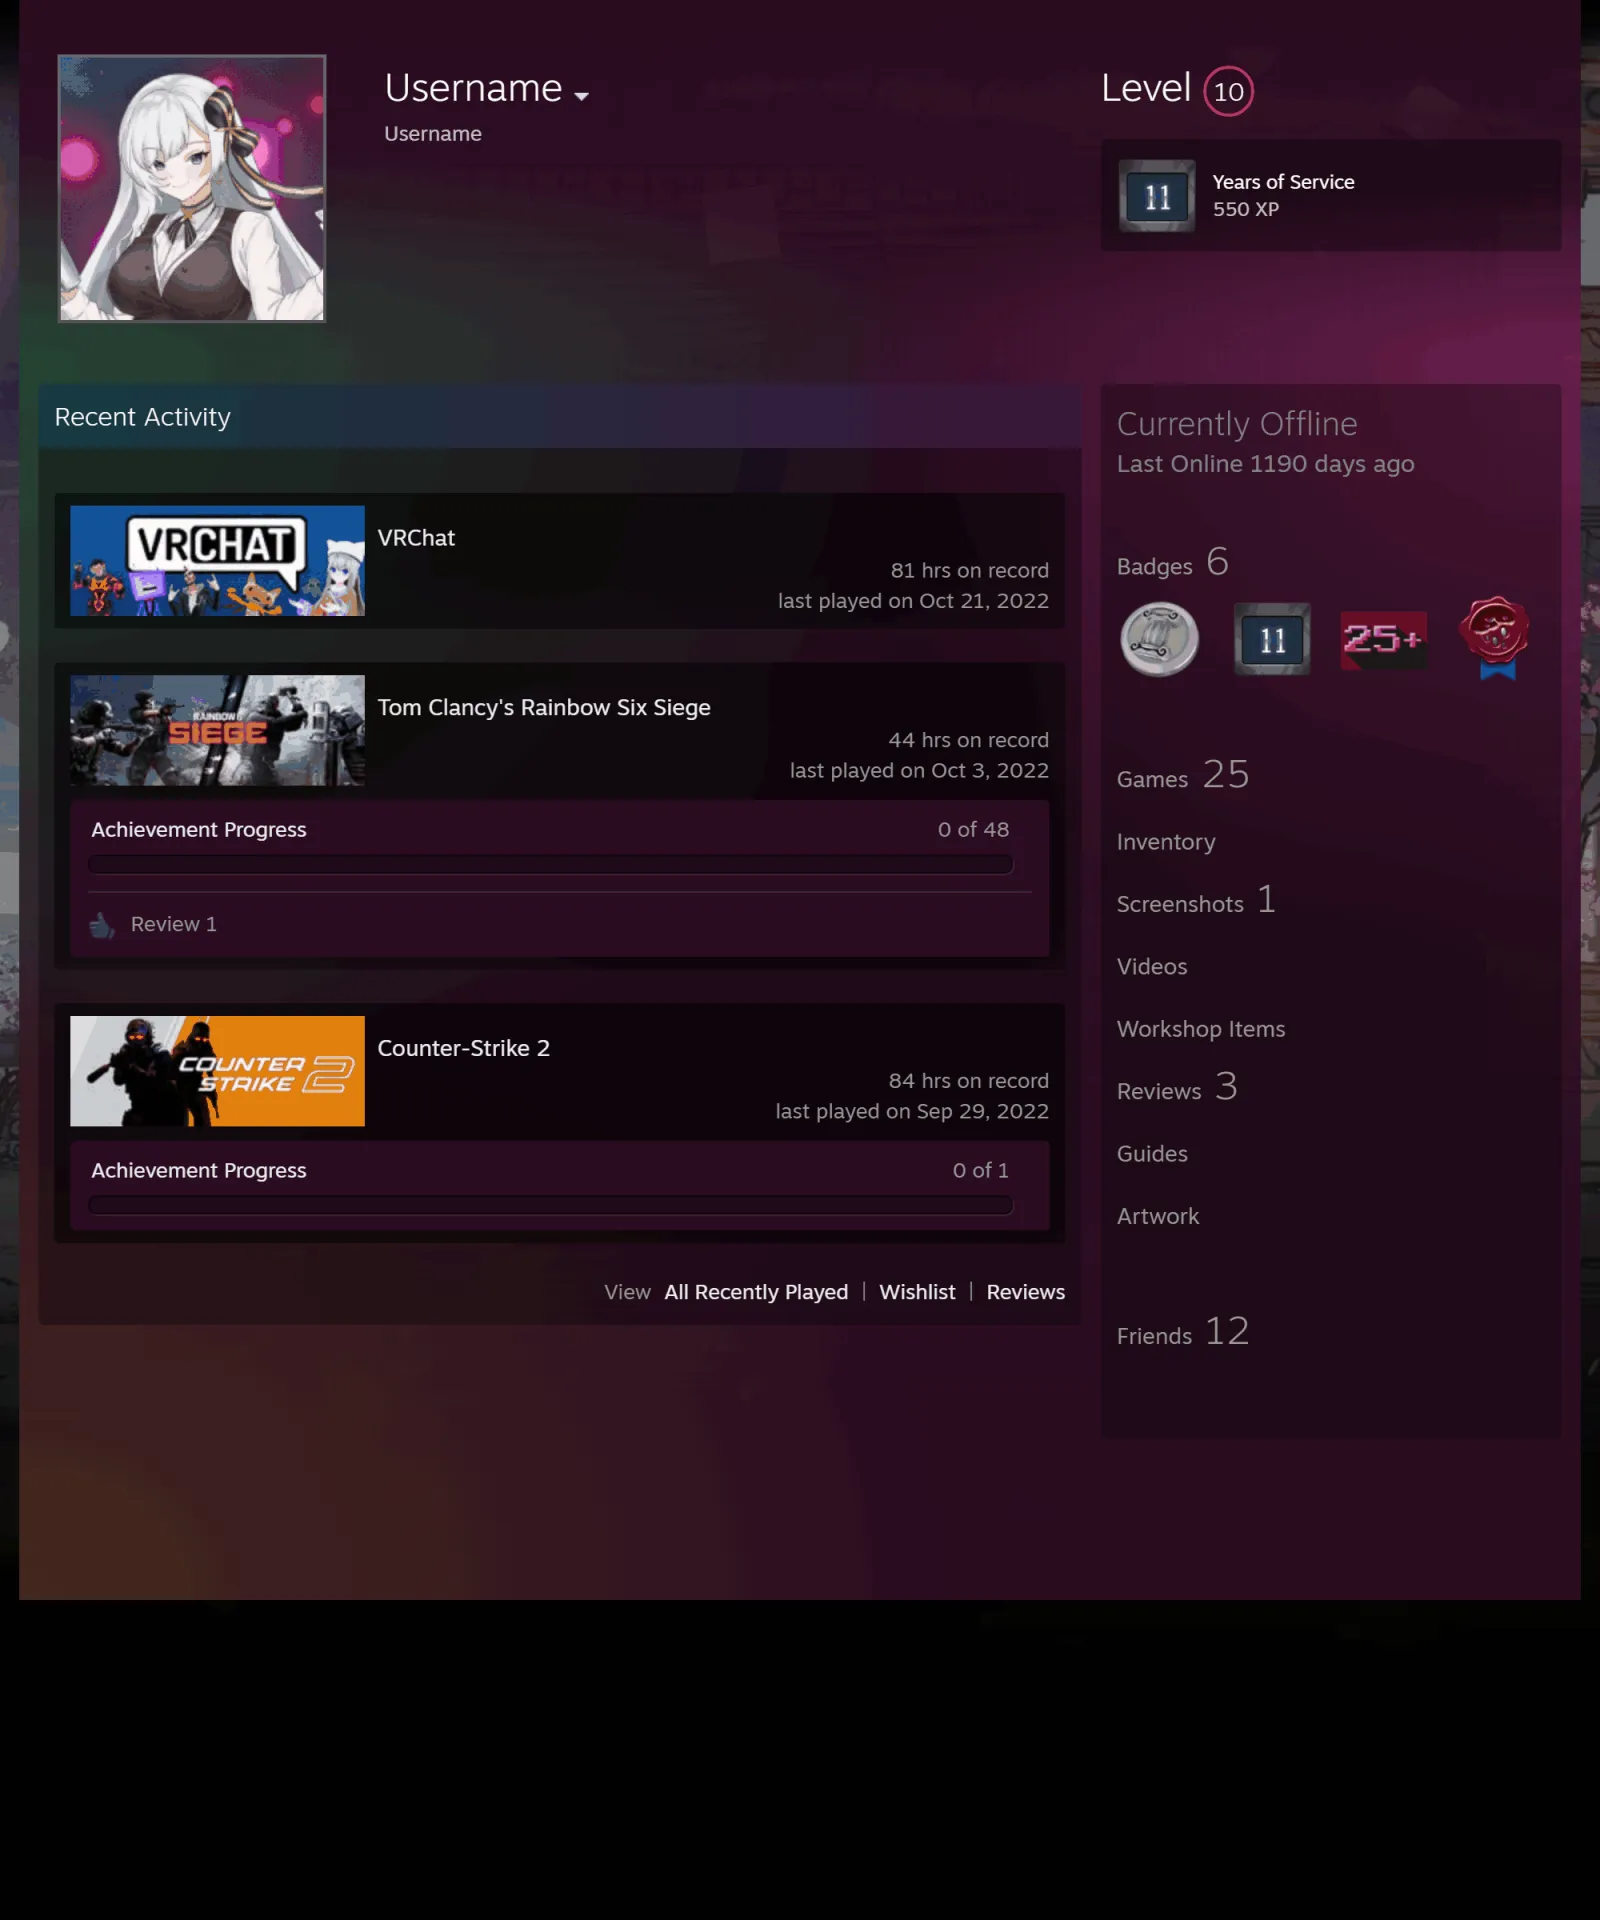Open the Review 1 link
The height and width of the screenshot is (1920, 1600).
point(174,924)
